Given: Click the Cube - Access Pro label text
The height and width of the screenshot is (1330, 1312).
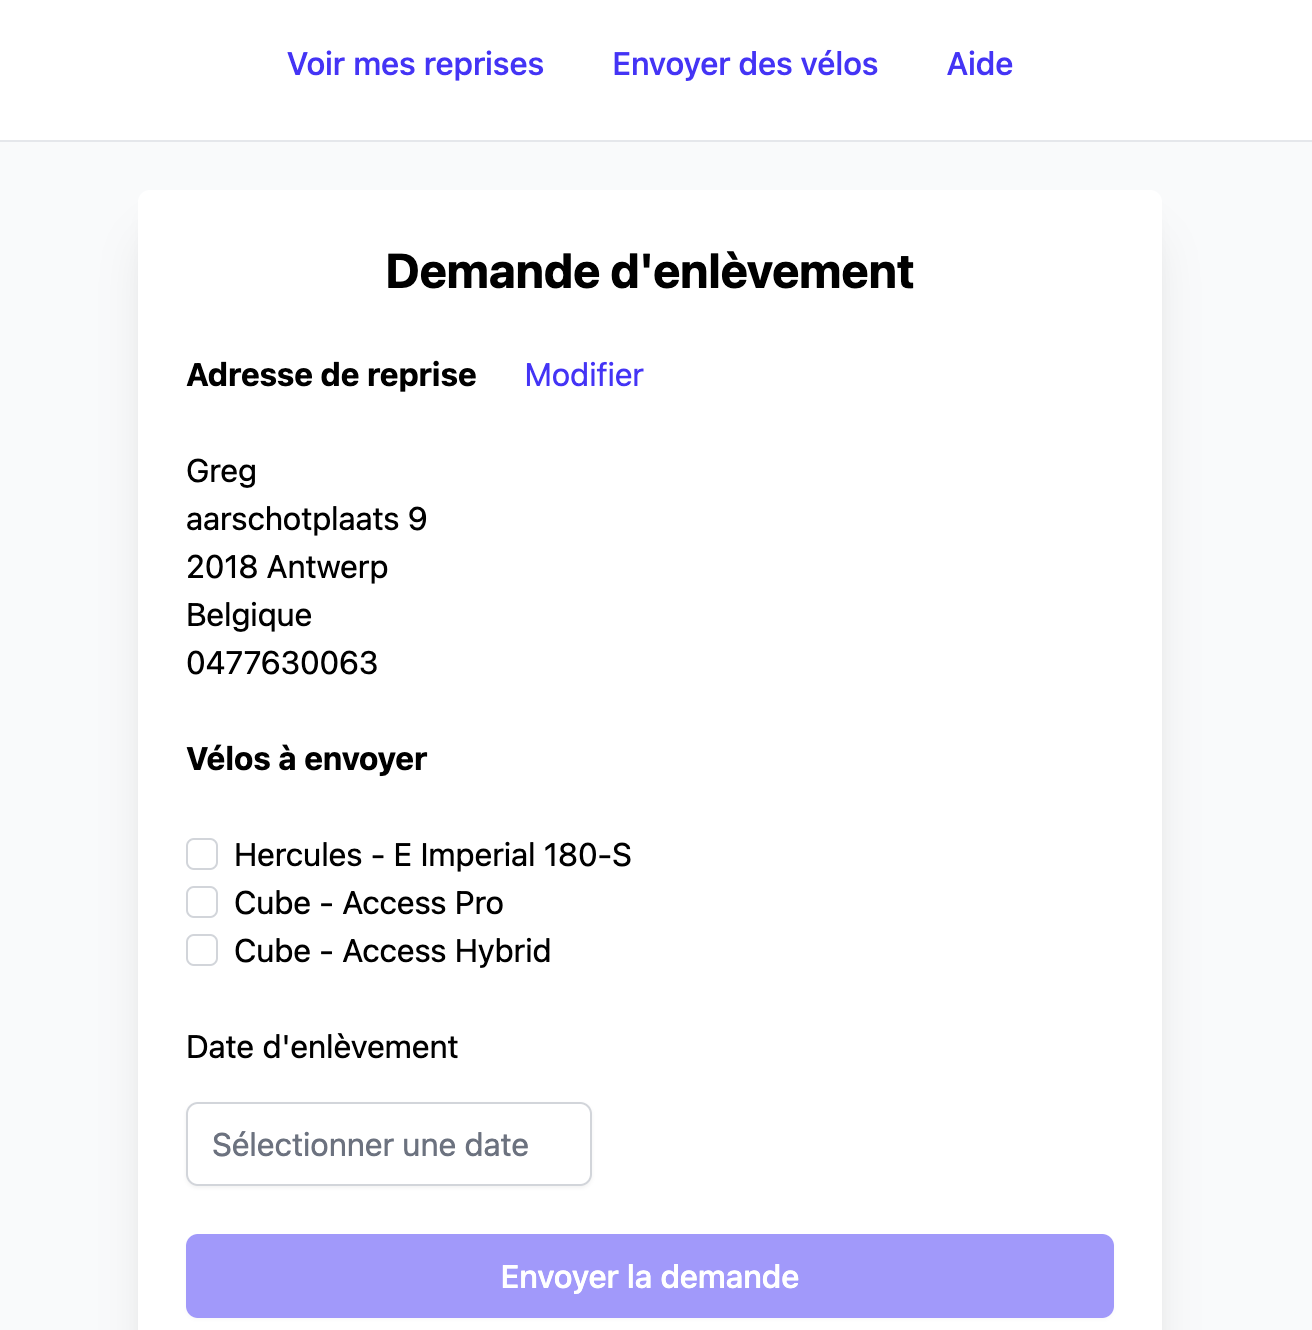Looking at the screenshot, I should [368, 903].
